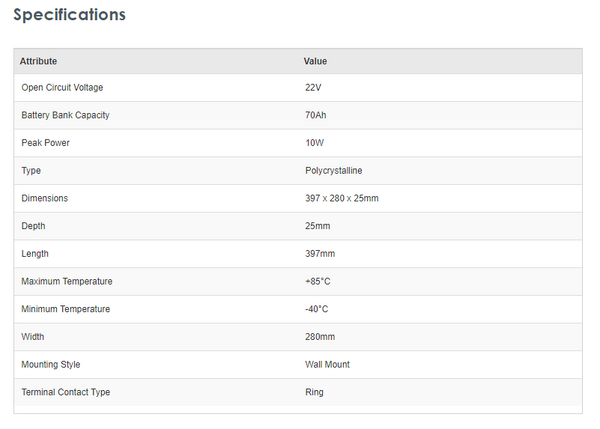Click the 280mm width value
The height and width of the screenshot is (429, 600).
pyautogui.click(x=319, y=337)
